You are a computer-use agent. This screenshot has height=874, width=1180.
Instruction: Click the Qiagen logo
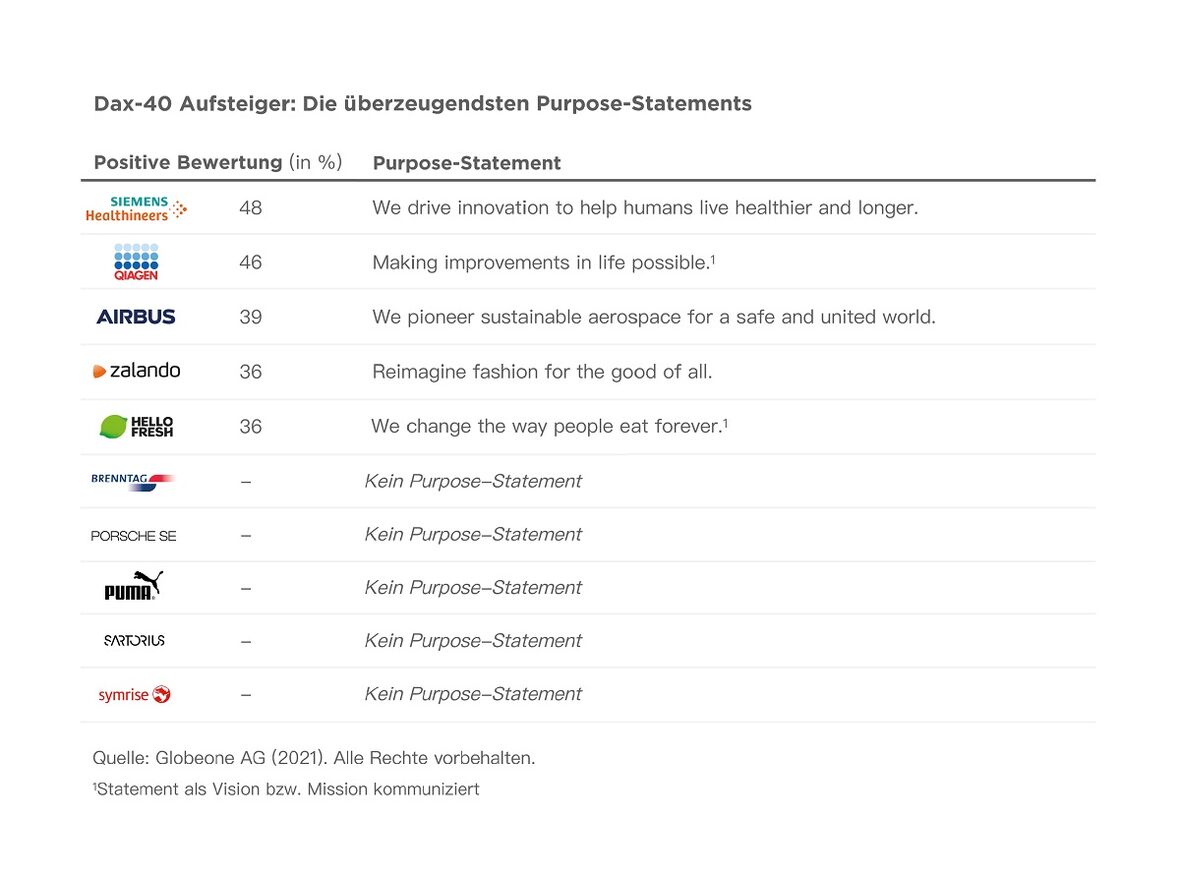pyautogui.click(x=136, y=262)
